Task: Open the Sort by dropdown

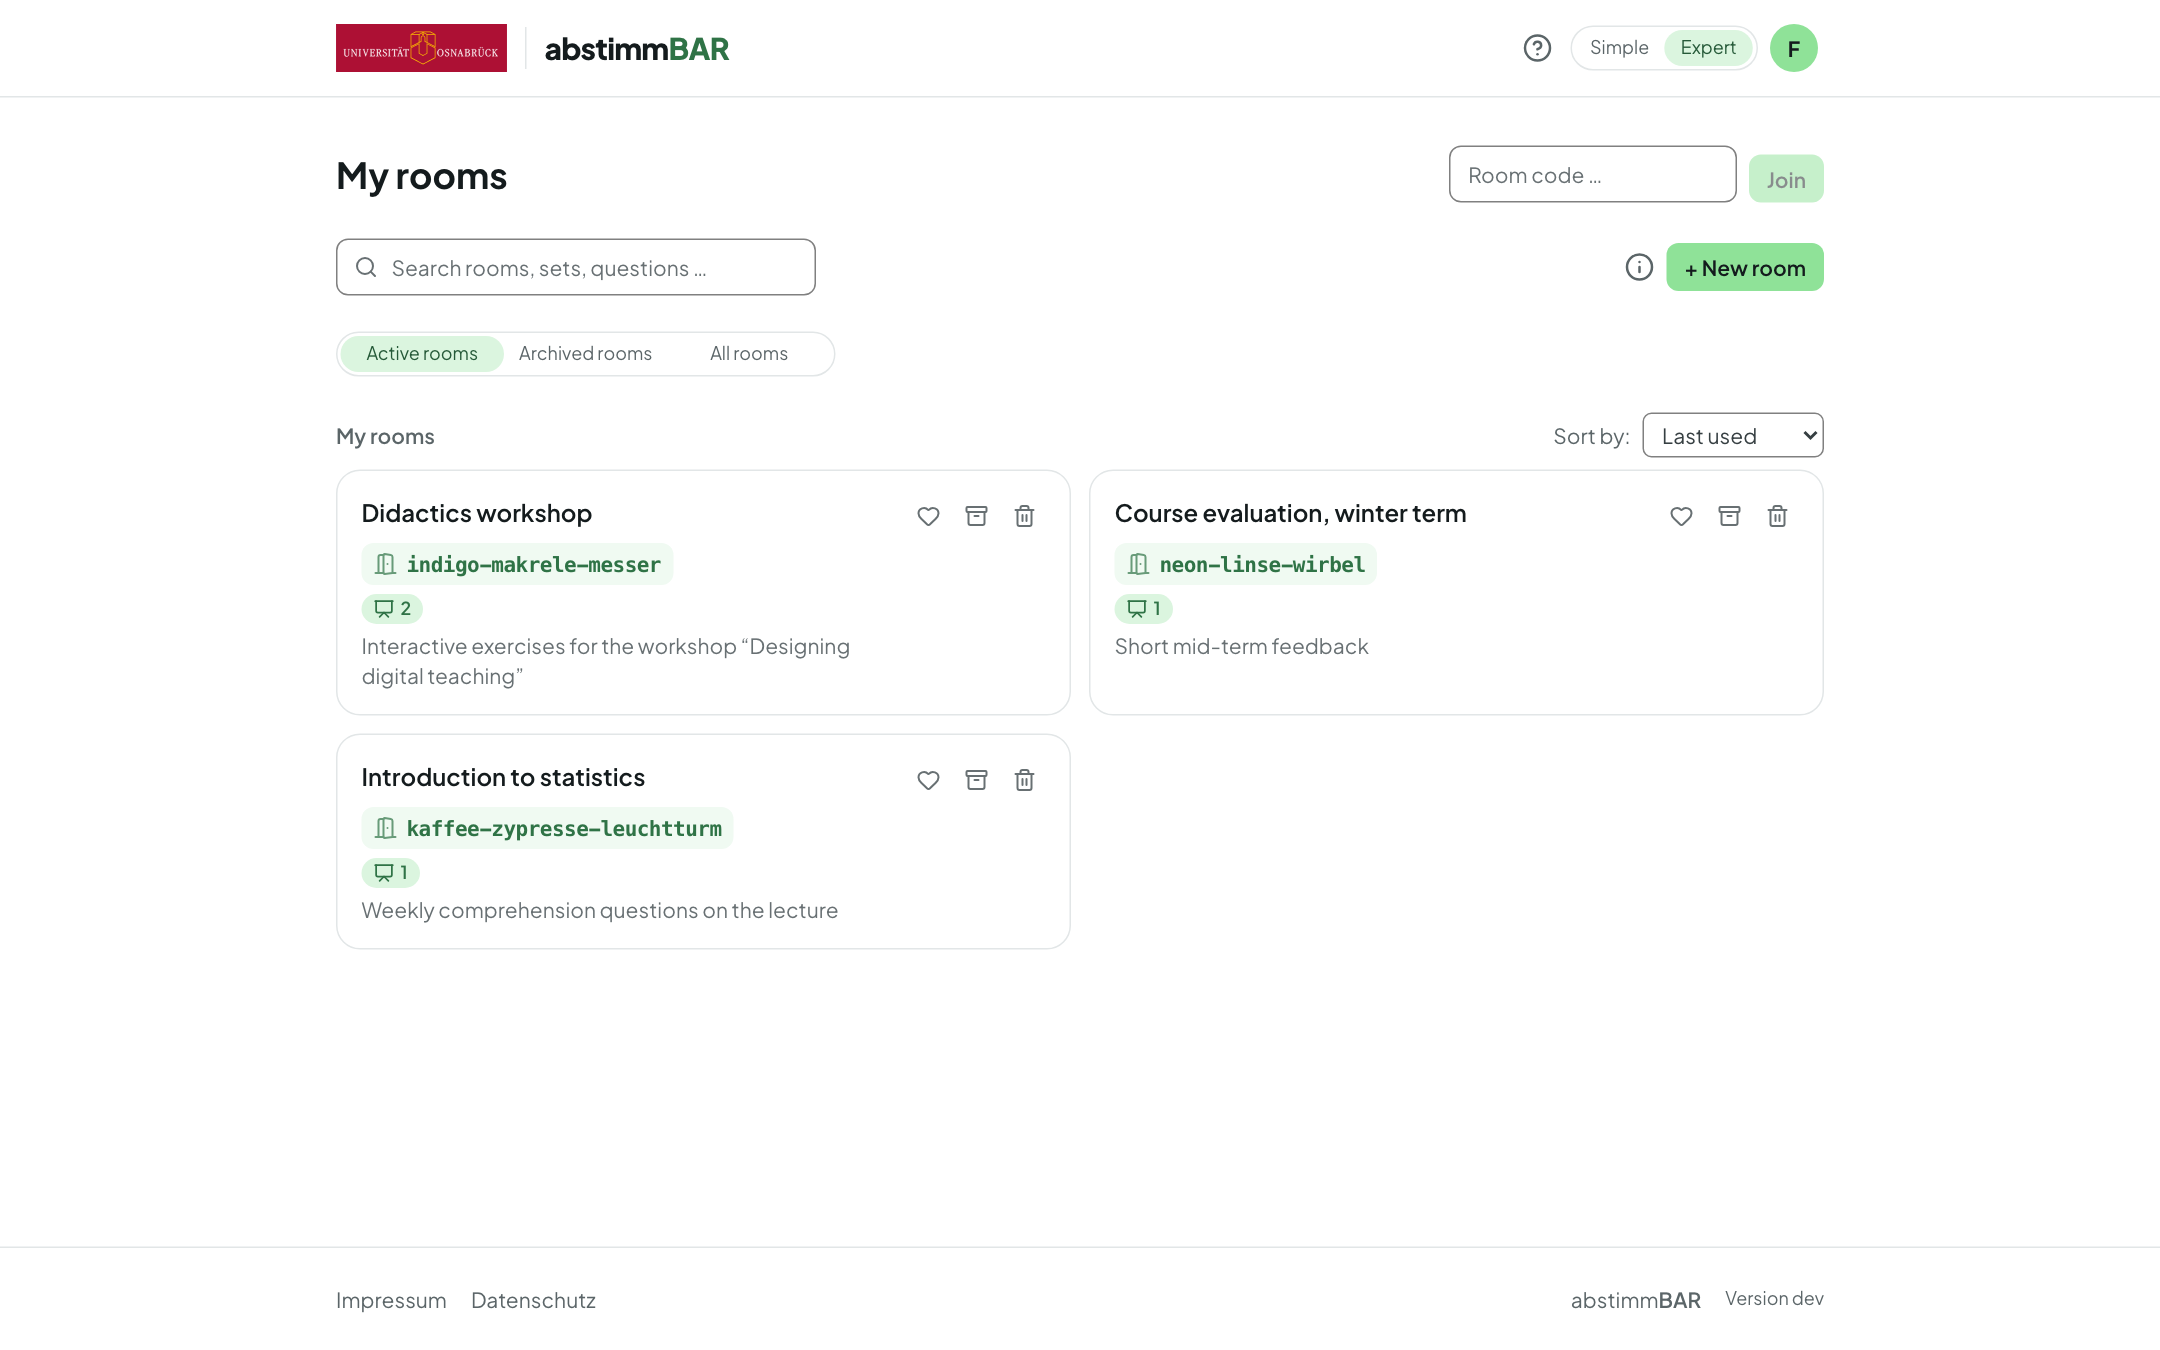Action: click(1732, 435)
